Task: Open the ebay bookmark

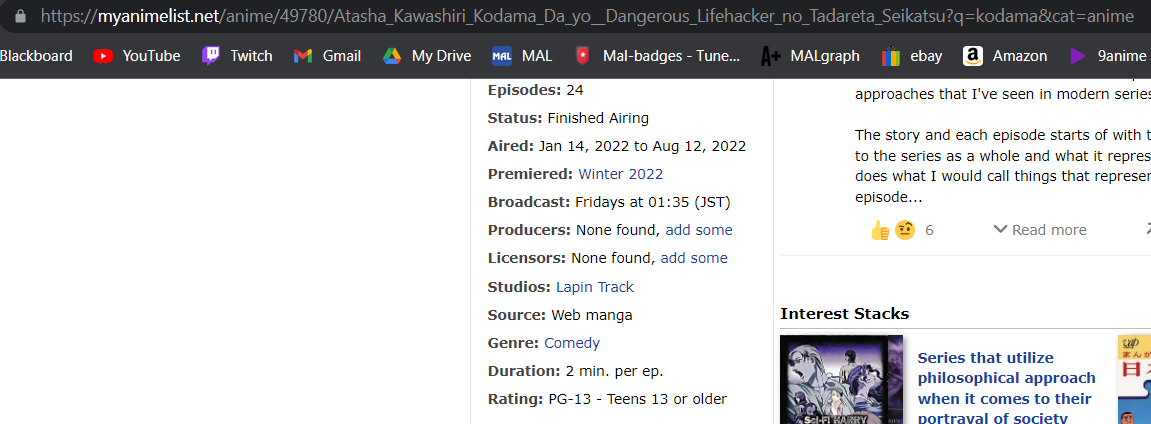Action: (911, 56)
